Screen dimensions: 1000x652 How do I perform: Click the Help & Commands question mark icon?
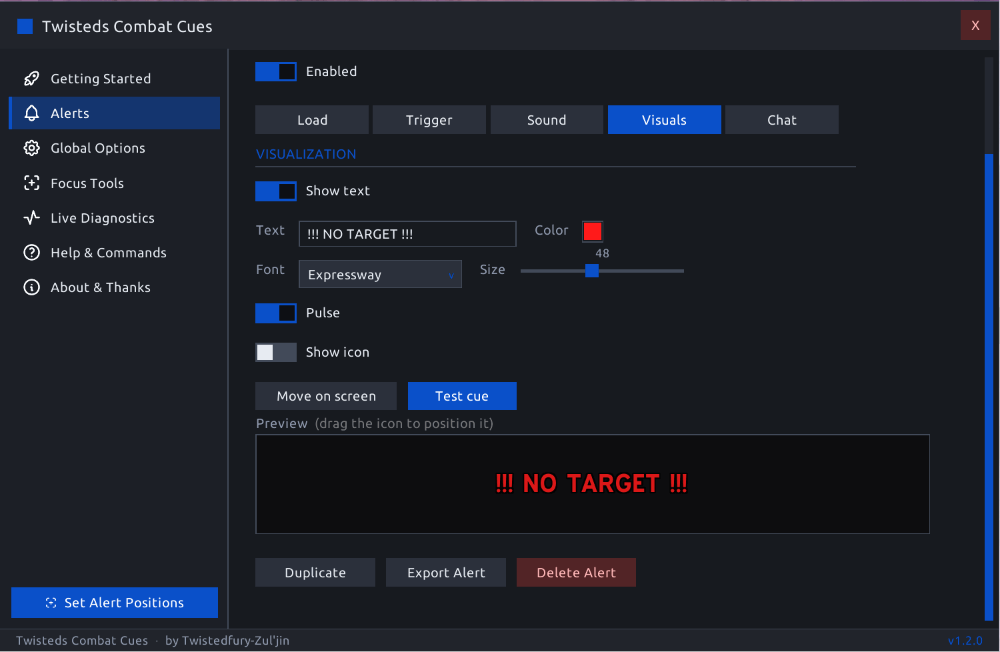[x=31, y=253]
